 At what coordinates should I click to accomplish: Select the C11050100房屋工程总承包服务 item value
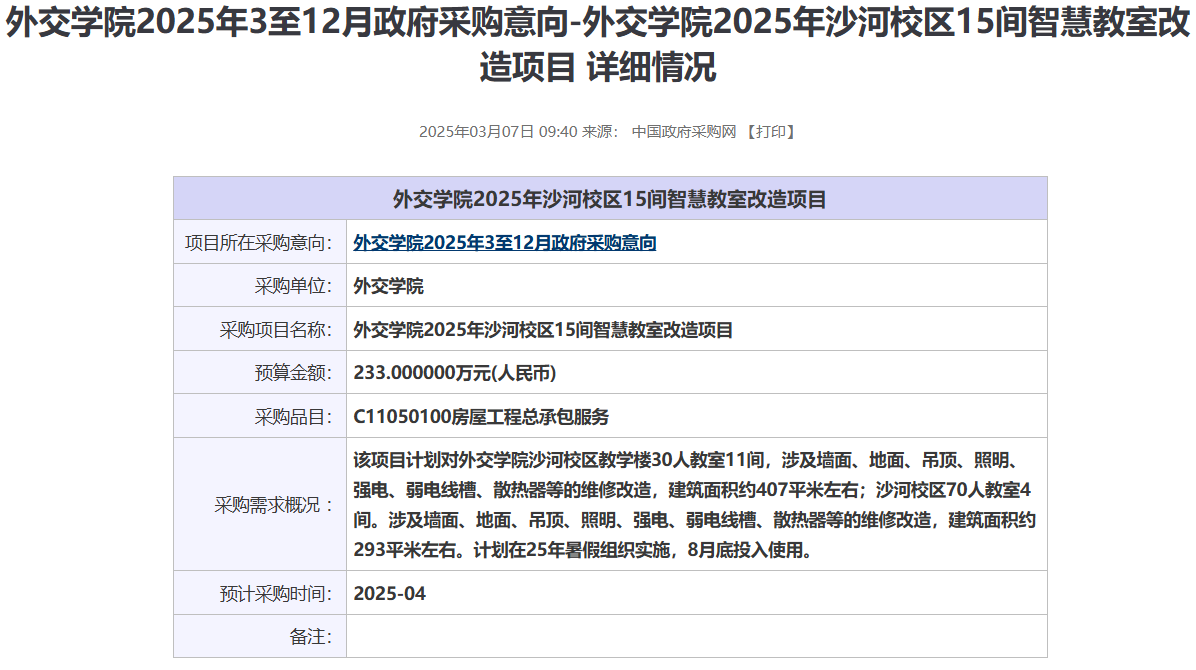481,417
